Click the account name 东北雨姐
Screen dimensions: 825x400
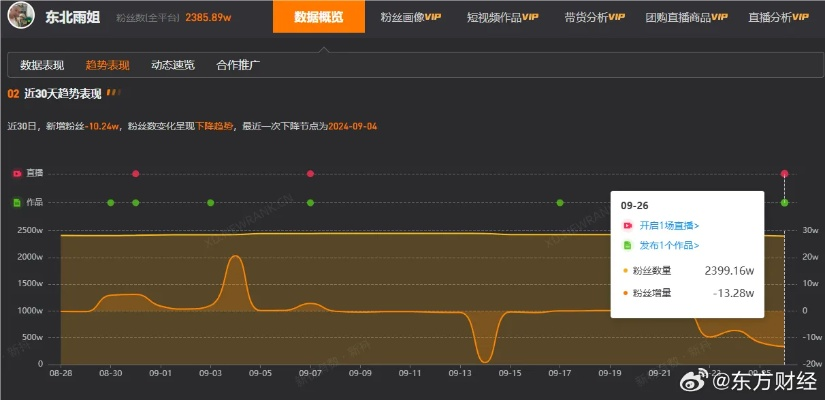pos(73,17)
